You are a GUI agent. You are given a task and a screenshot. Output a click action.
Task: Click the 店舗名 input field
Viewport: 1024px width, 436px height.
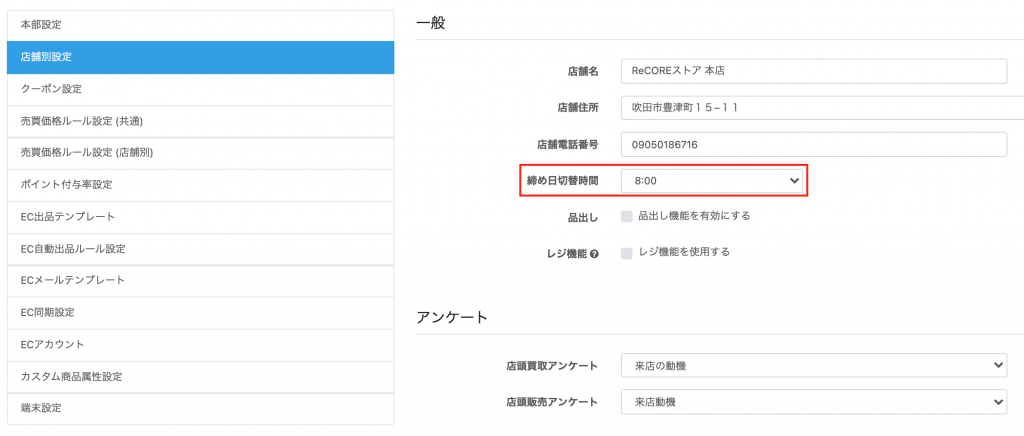[814, 71]
